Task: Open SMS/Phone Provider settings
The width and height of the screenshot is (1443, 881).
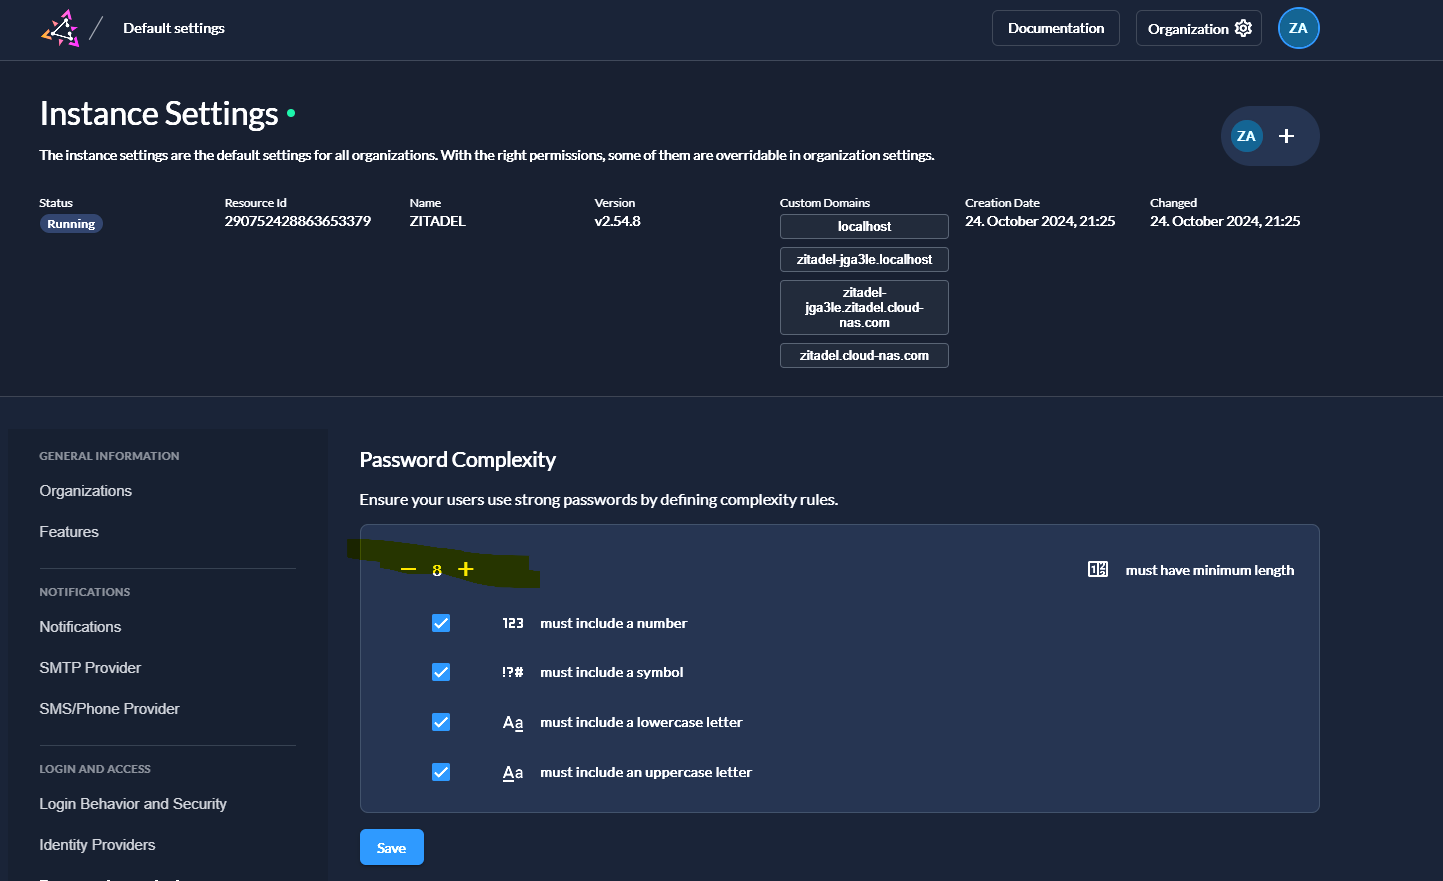Action: 110,709
